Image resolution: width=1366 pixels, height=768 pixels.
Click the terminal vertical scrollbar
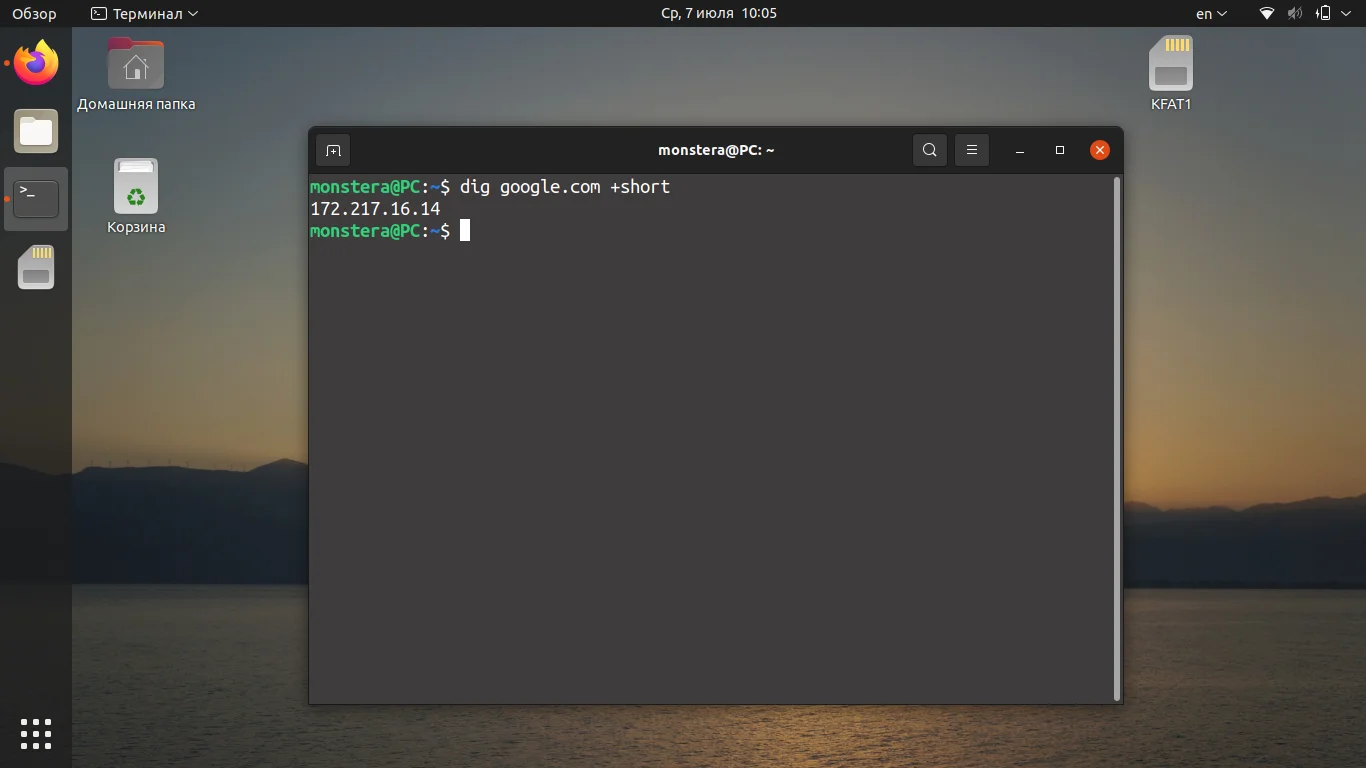pyautogui.click(x=1117, y=438)
